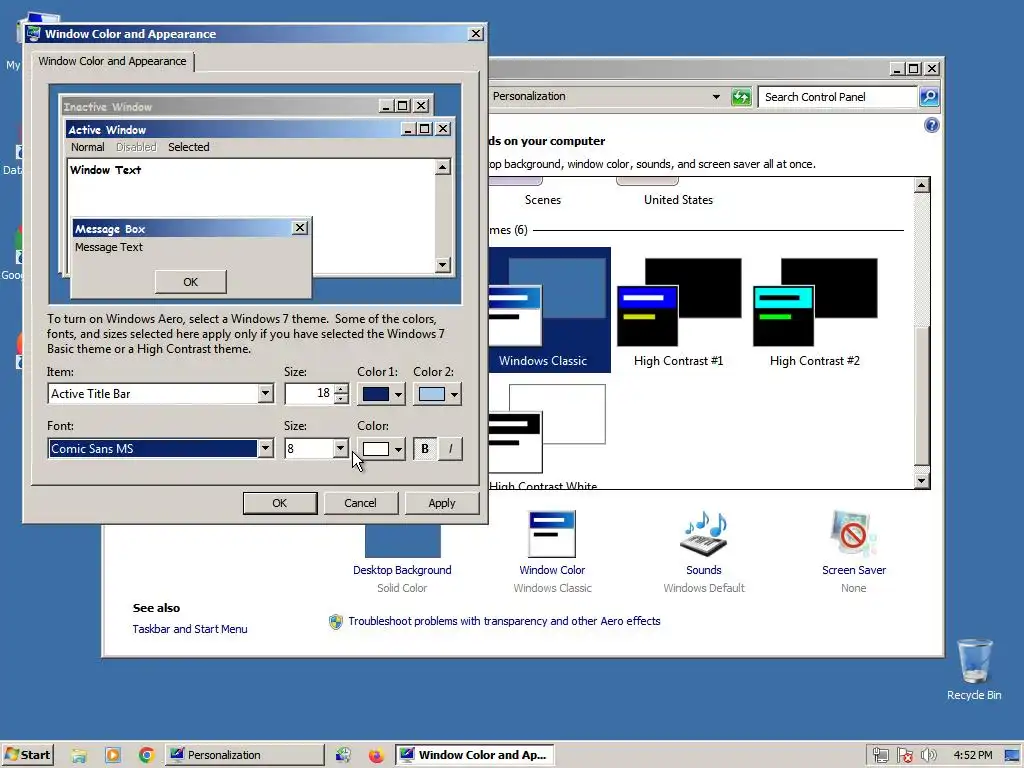Screen dimensions: 1024x768
Task: Click the Action Center flag tray icon
Action: (x=904, y=756)
